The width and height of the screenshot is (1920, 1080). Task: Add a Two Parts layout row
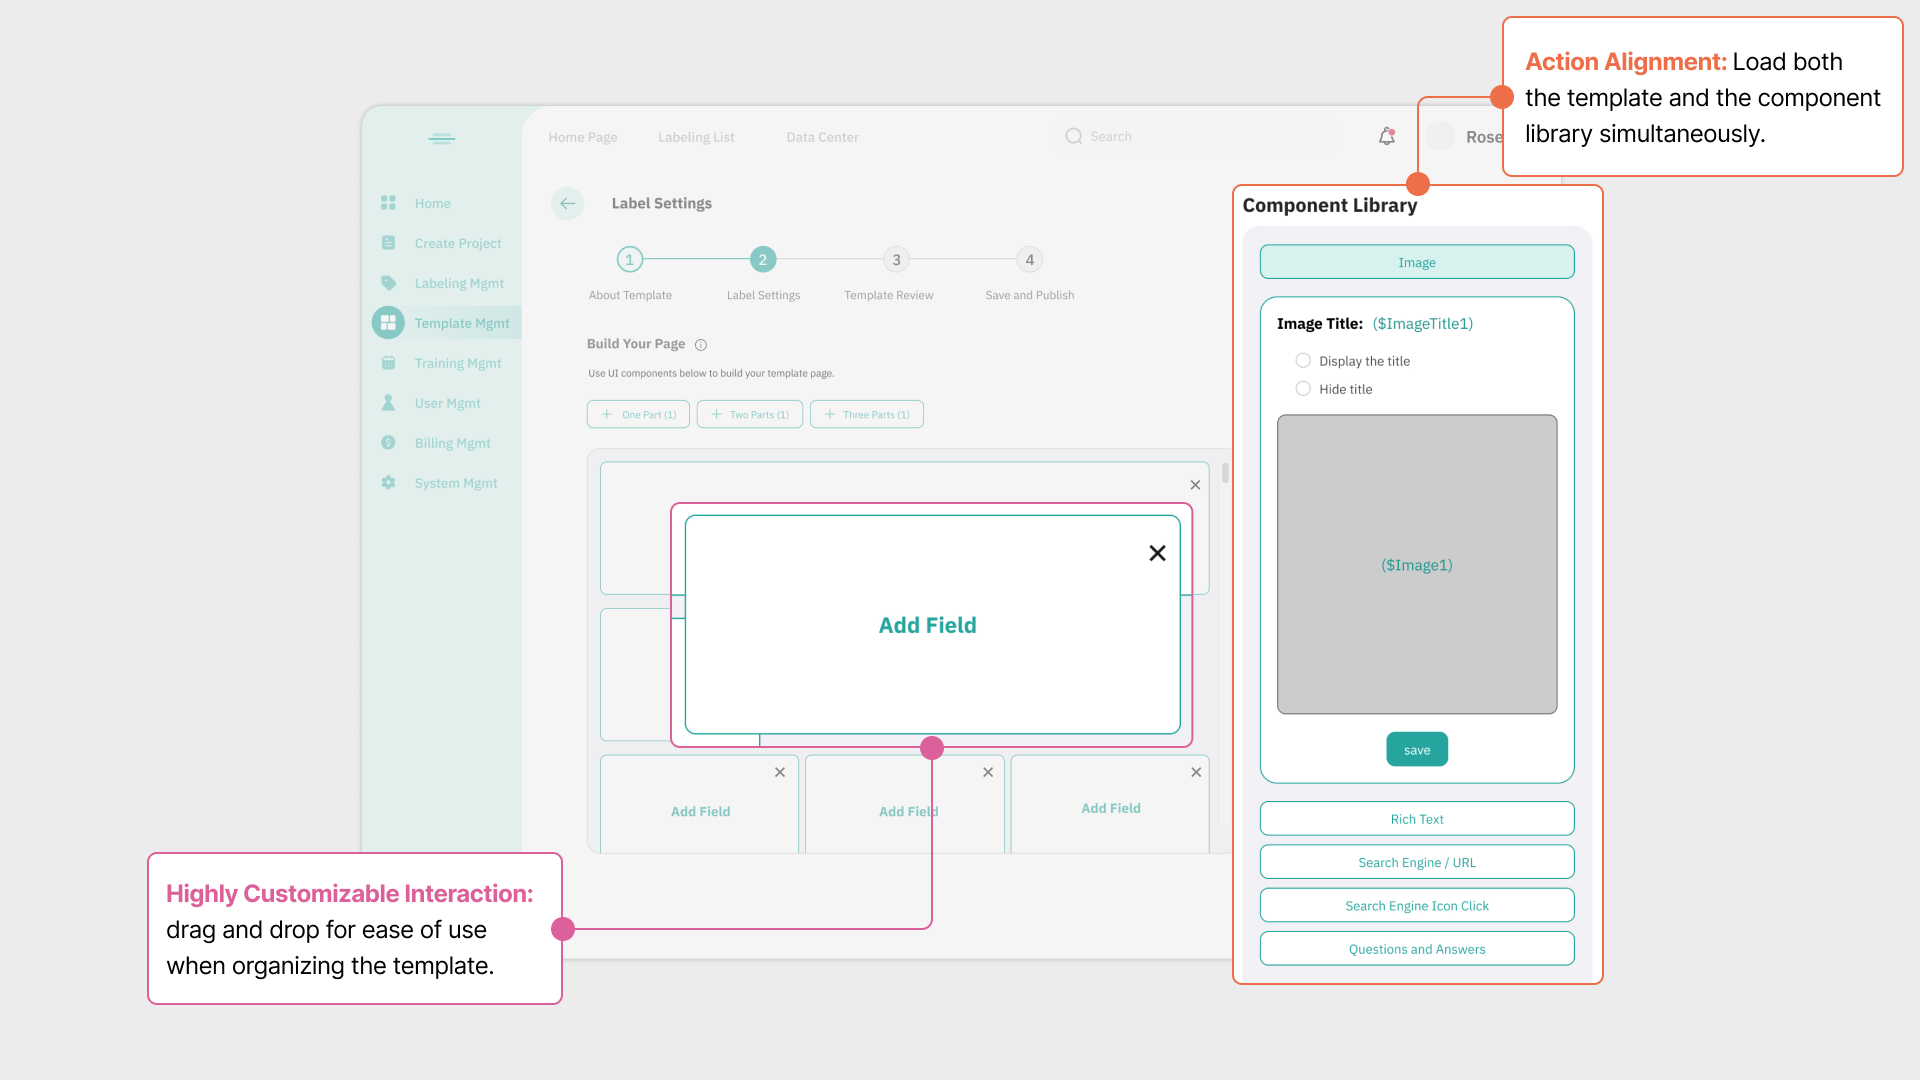750,414
